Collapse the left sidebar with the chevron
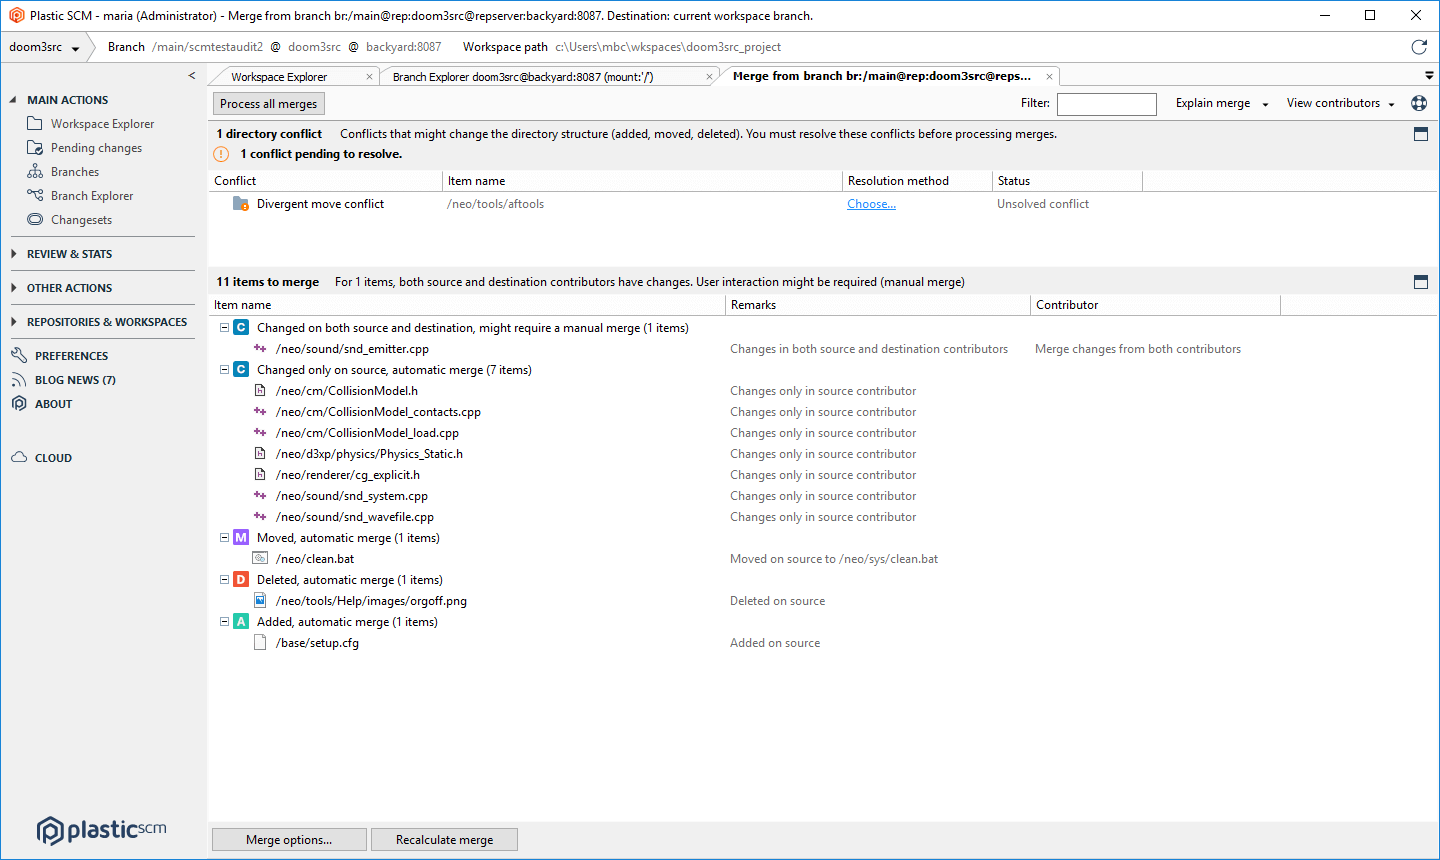Screen dimensions: 1440x860 tap(191, 74)
